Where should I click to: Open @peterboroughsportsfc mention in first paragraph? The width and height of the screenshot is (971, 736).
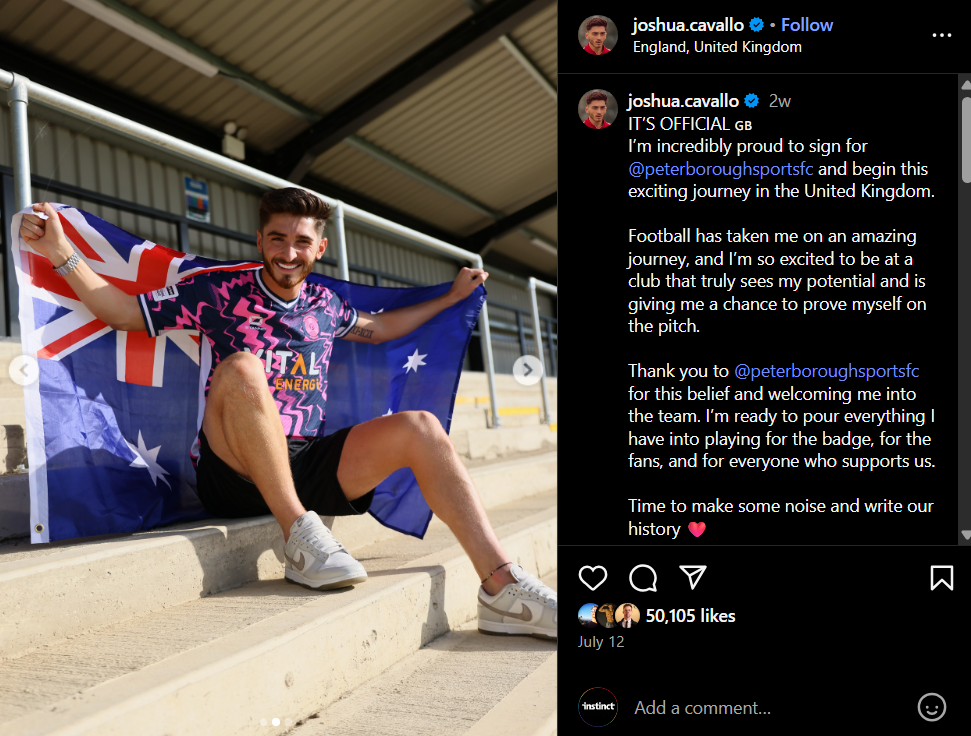click(720, 168)
